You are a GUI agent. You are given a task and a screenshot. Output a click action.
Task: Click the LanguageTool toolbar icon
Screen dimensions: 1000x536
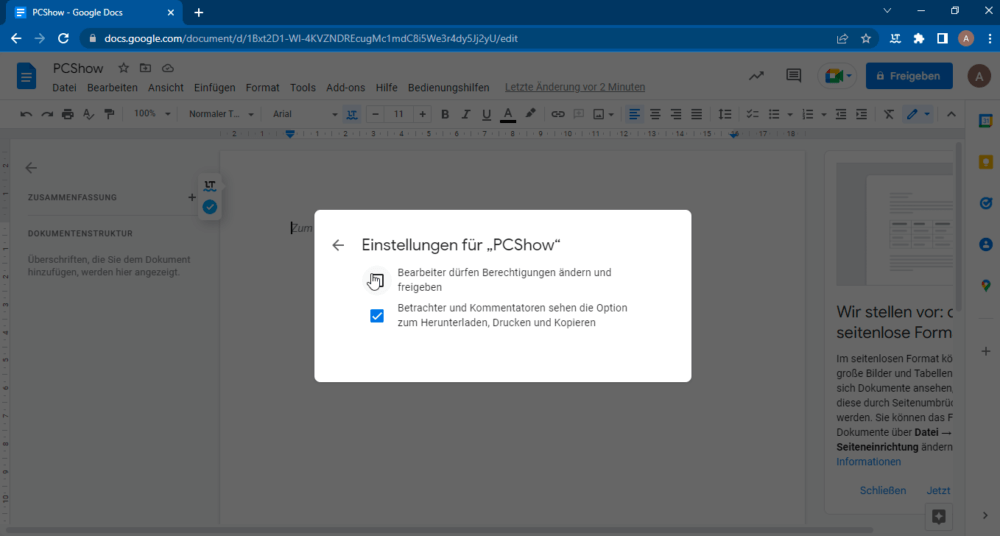pos(352,114)
